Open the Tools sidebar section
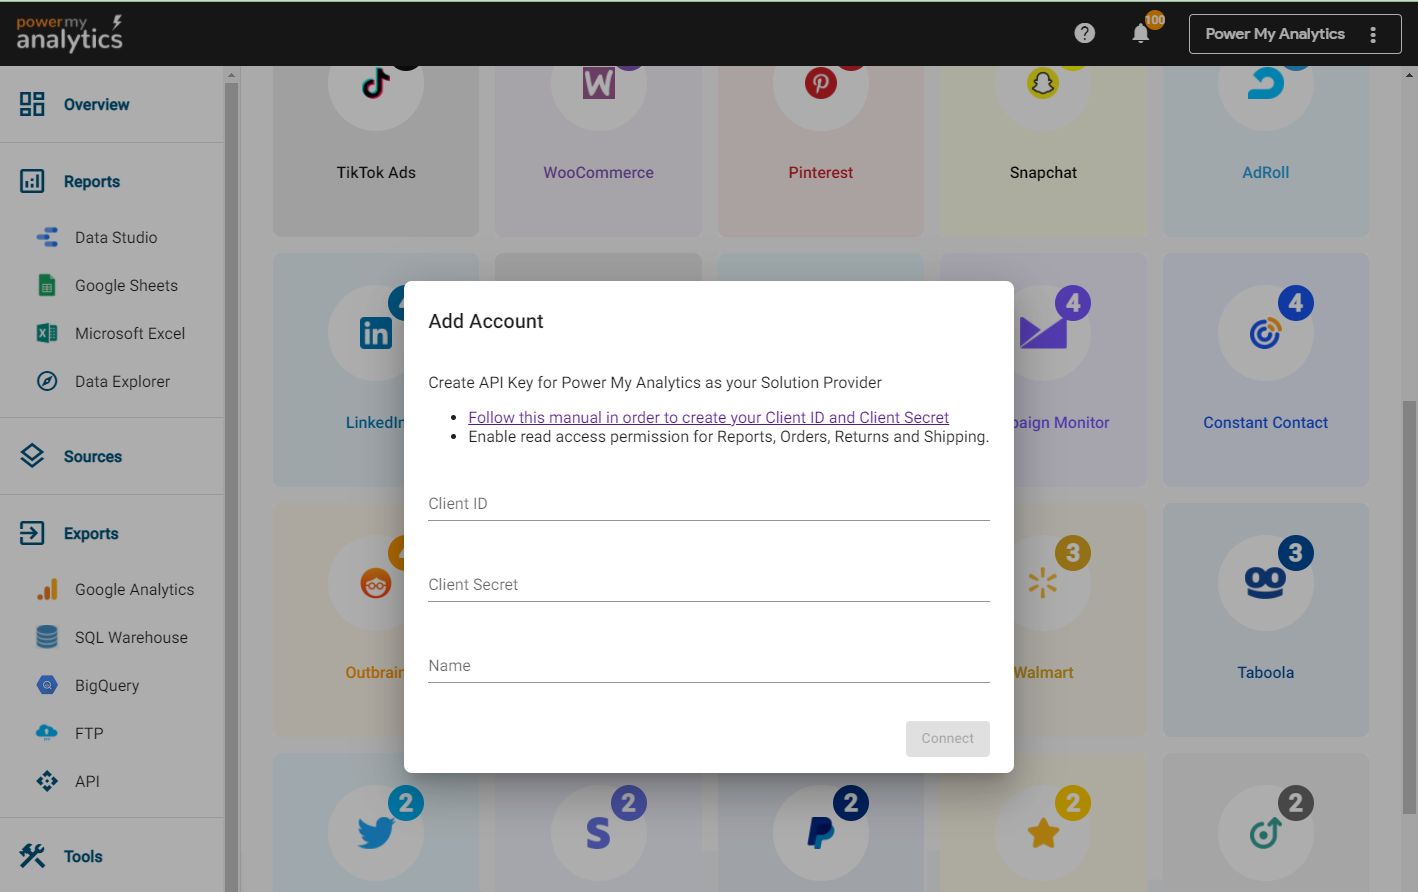The image size is (1418, 892). (x=83, y=856)
